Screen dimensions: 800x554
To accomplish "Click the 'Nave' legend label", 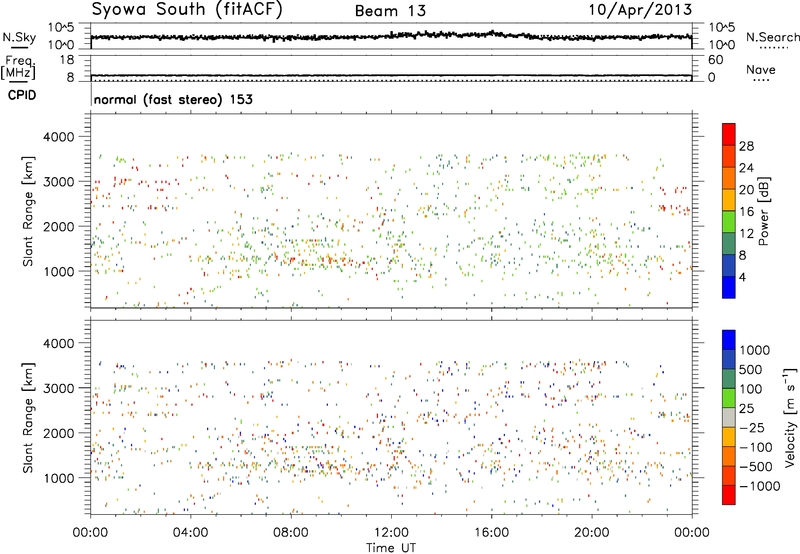I will point(760,70).
